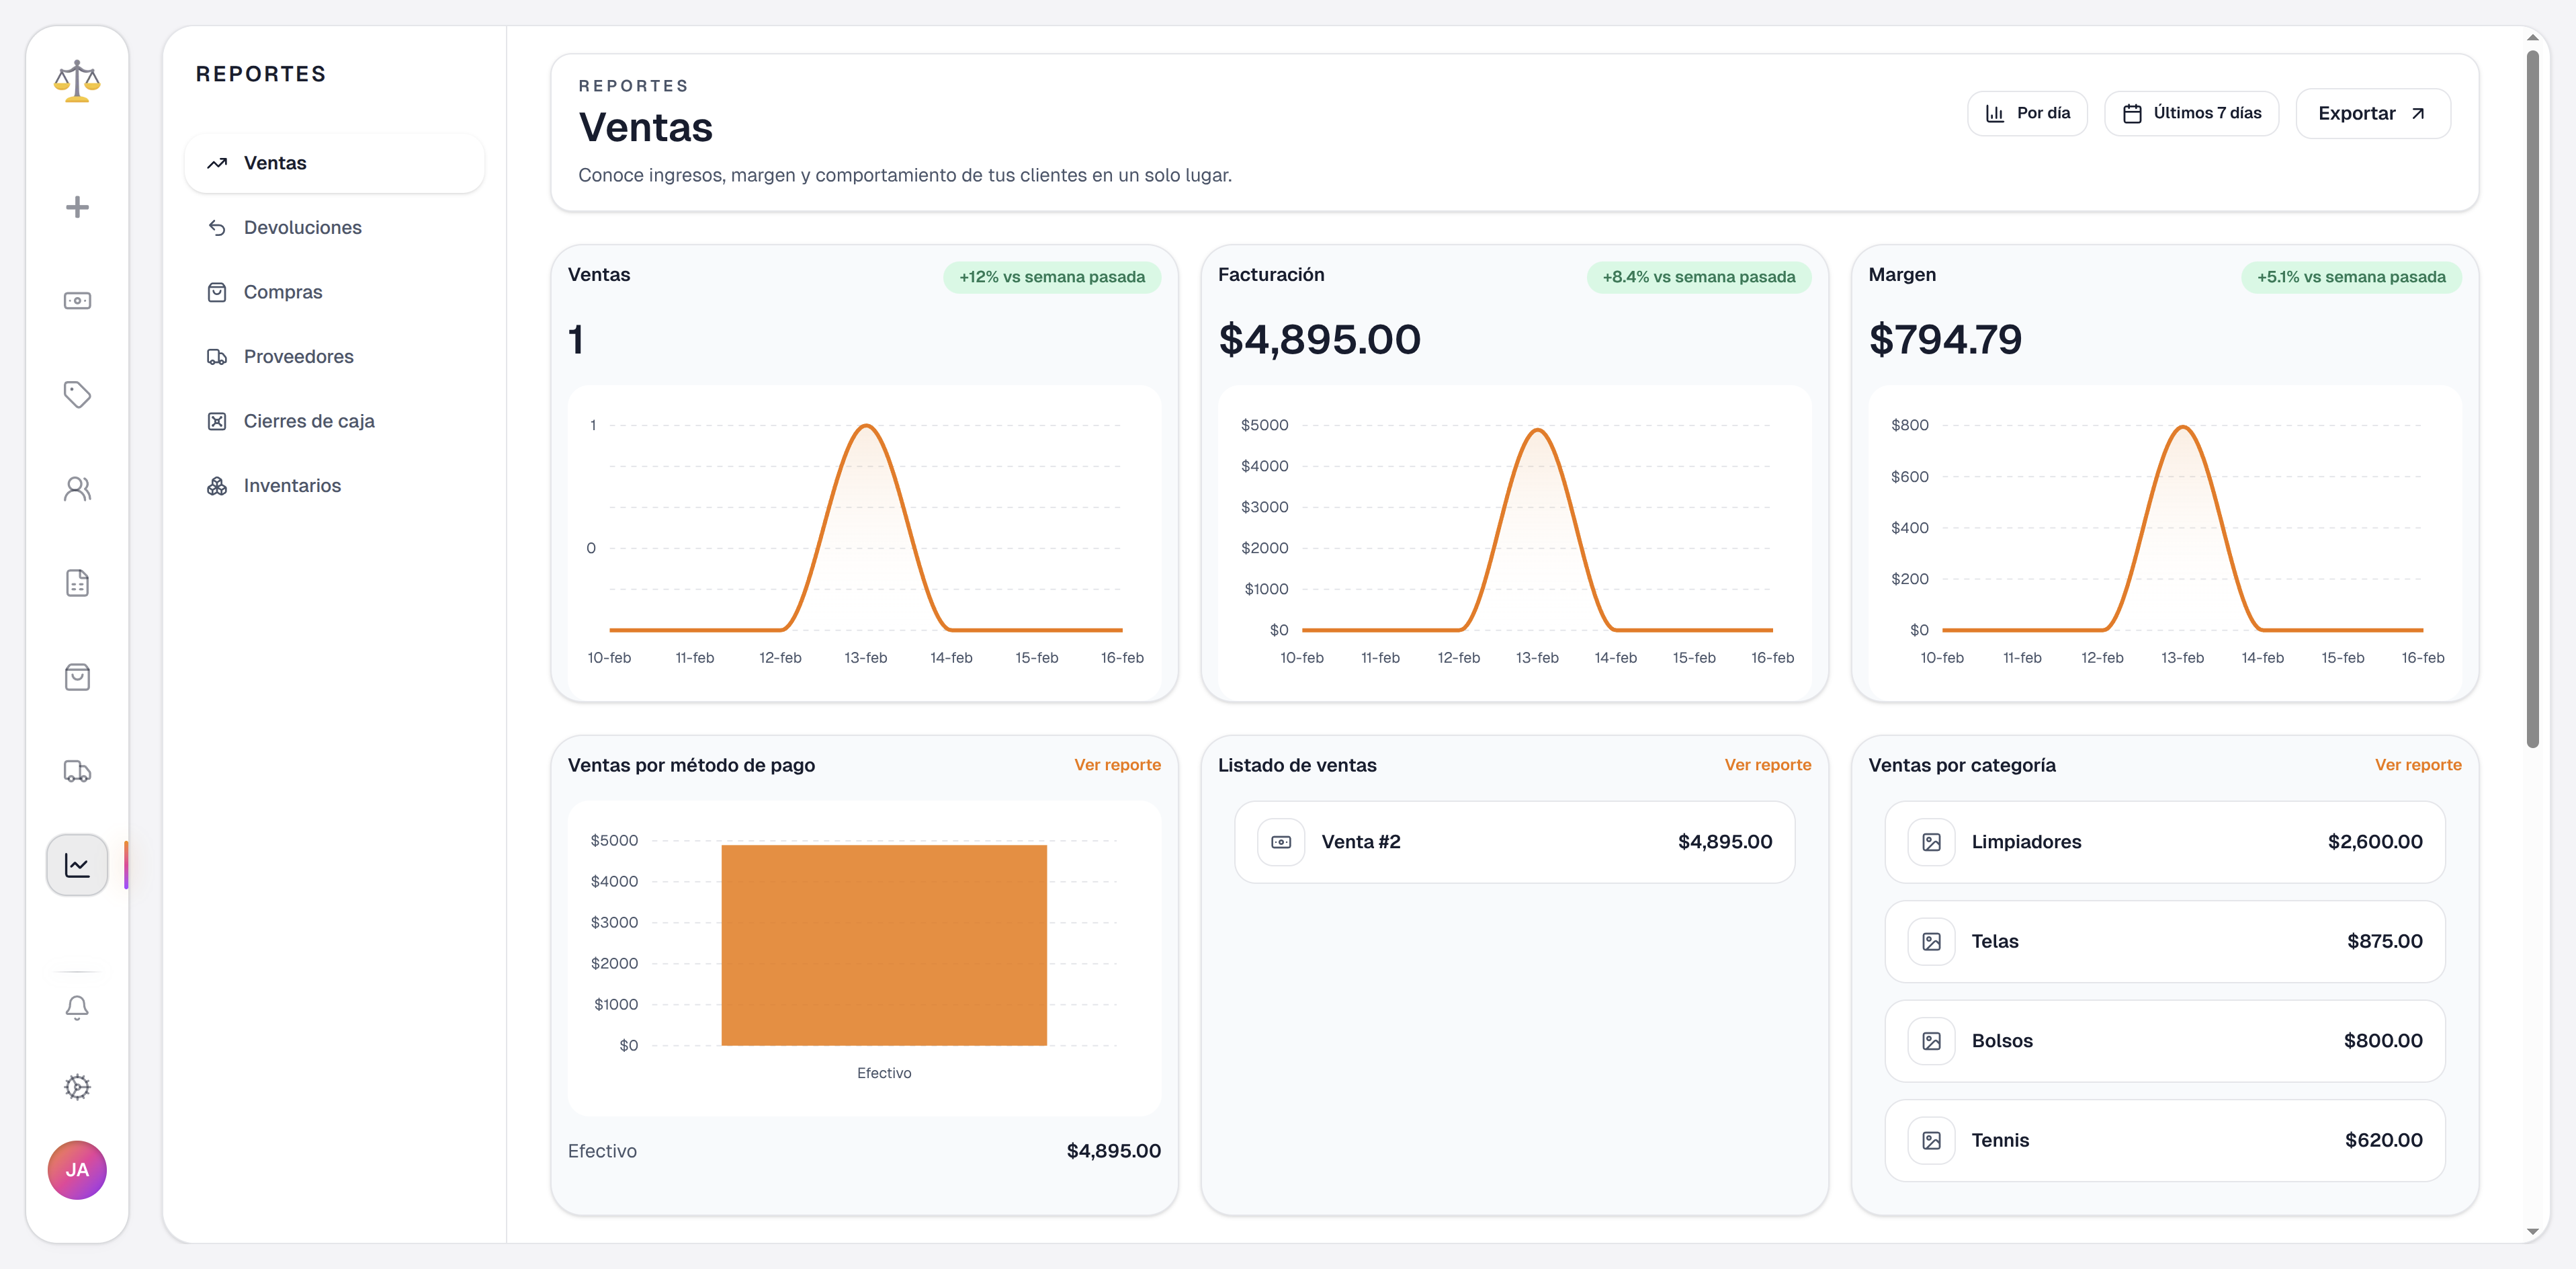Click 'Ver reporte' for Ventas por categoría
Viewport: 2576px width, 1269px height.
click(x=2417, y=765)
